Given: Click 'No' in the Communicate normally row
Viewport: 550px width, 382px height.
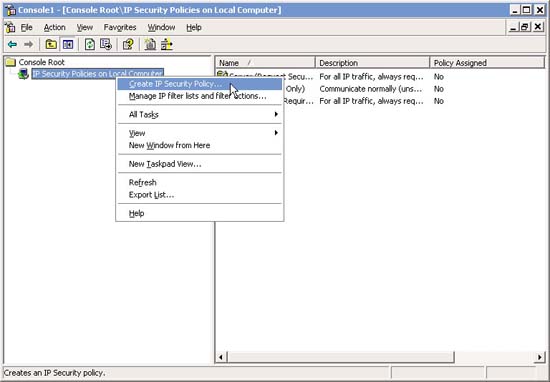Looking at the screenshot, I should coord(438,89).
